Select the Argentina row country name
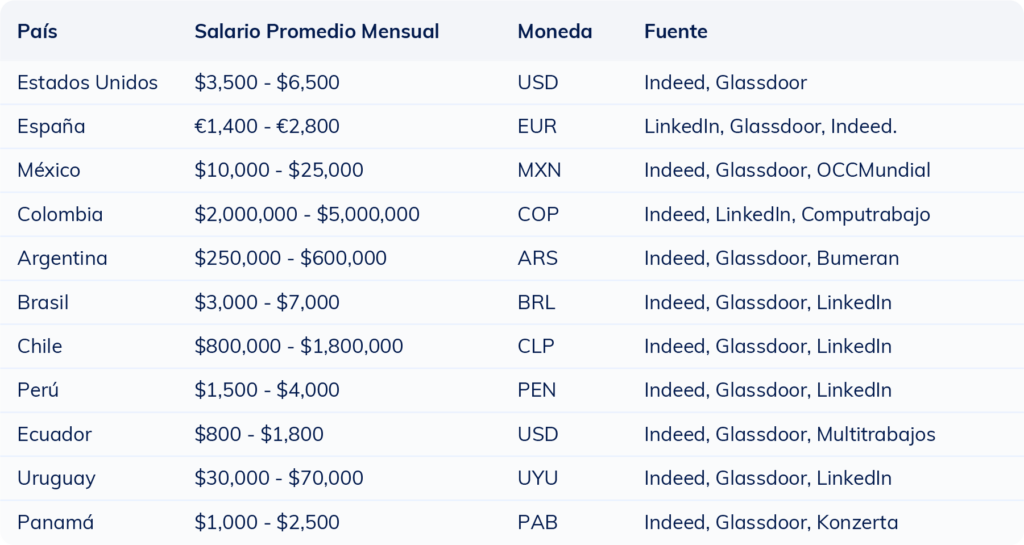 coord(62,259)
